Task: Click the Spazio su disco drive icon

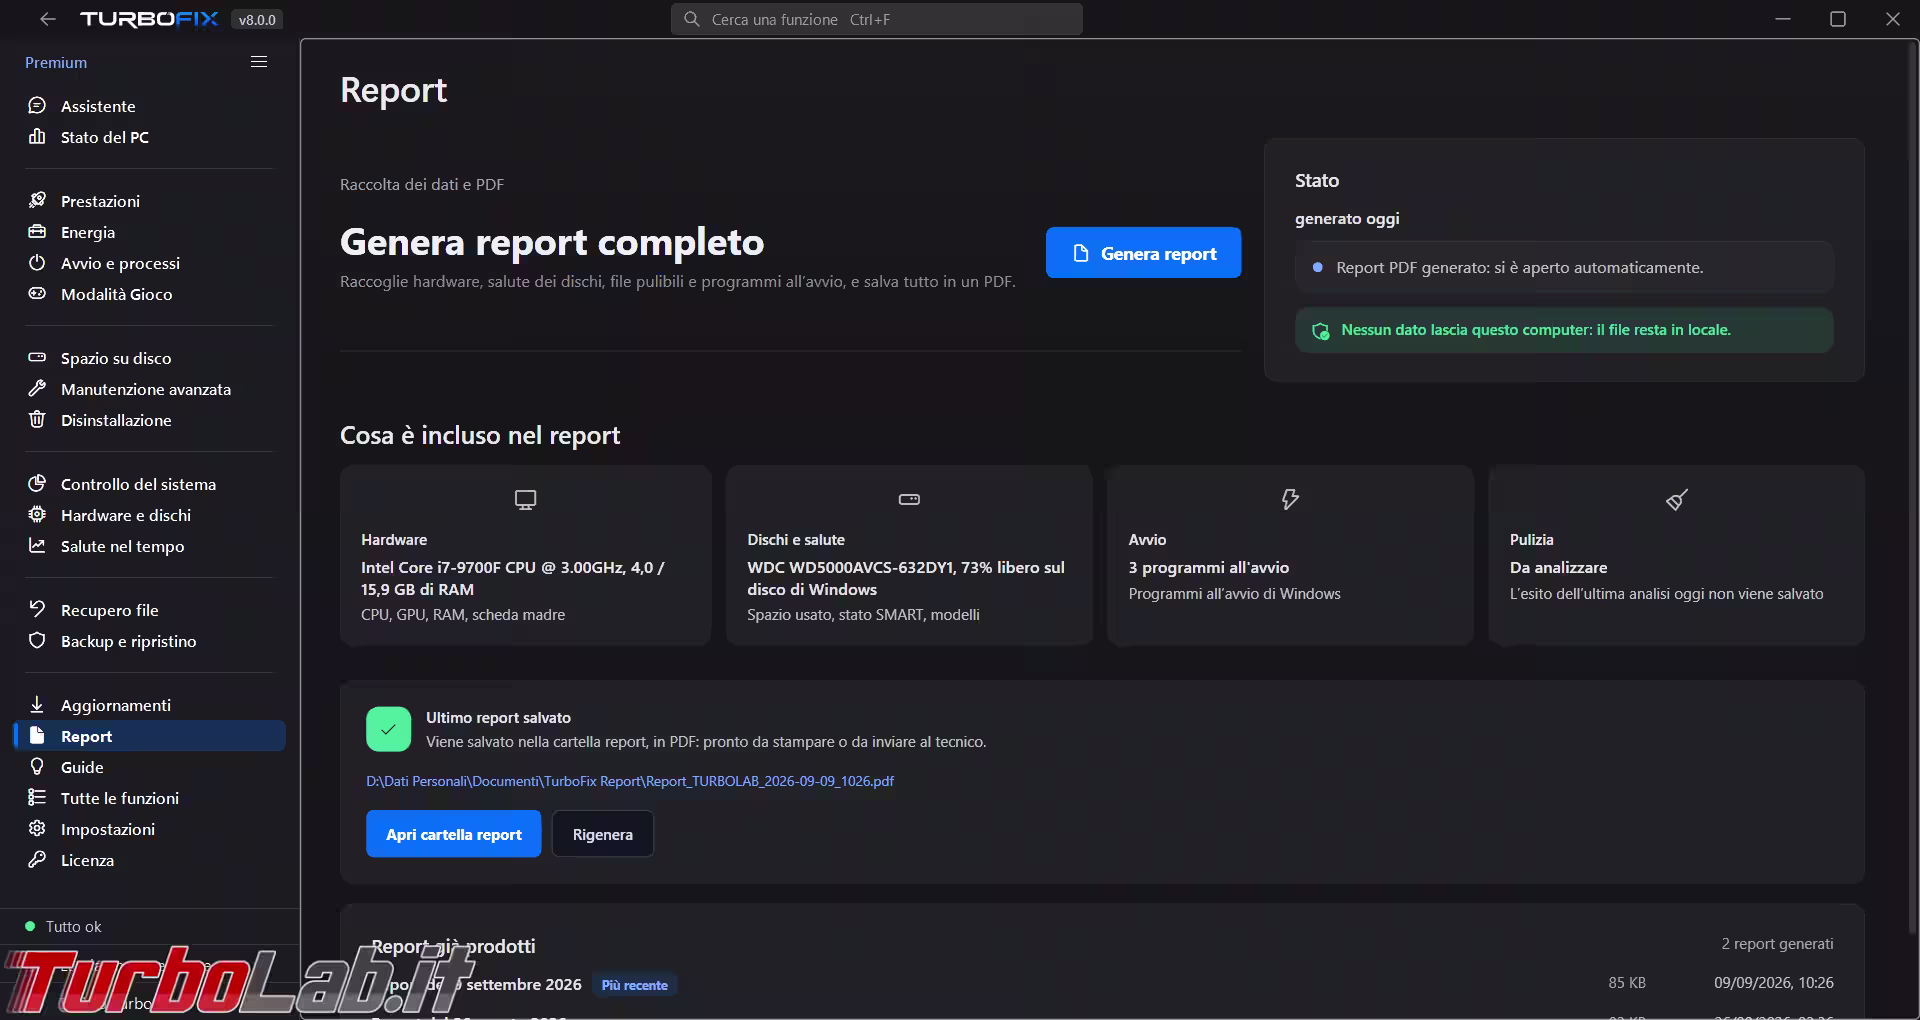Action: click(37, 358)
